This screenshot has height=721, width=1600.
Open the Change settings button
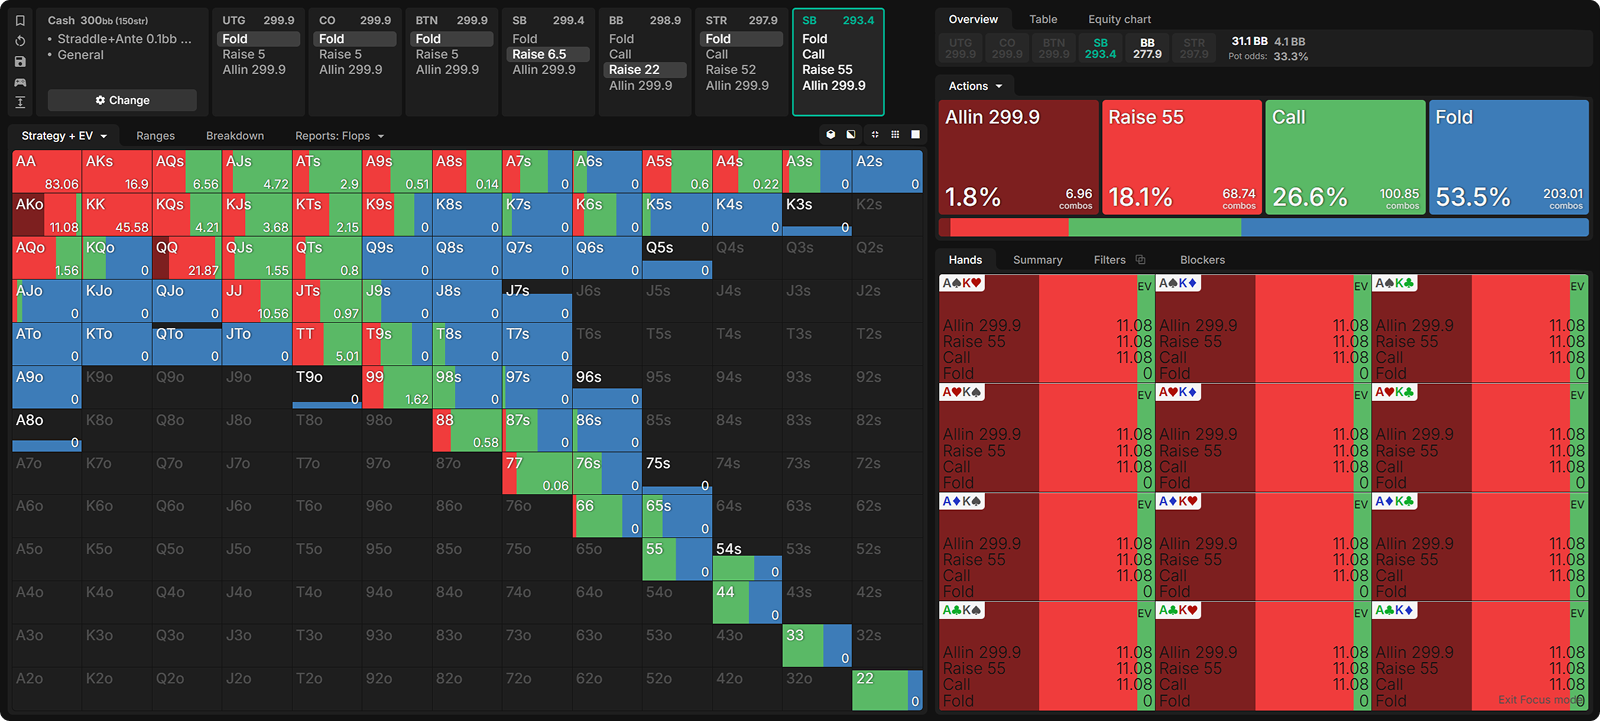point(122,100)
